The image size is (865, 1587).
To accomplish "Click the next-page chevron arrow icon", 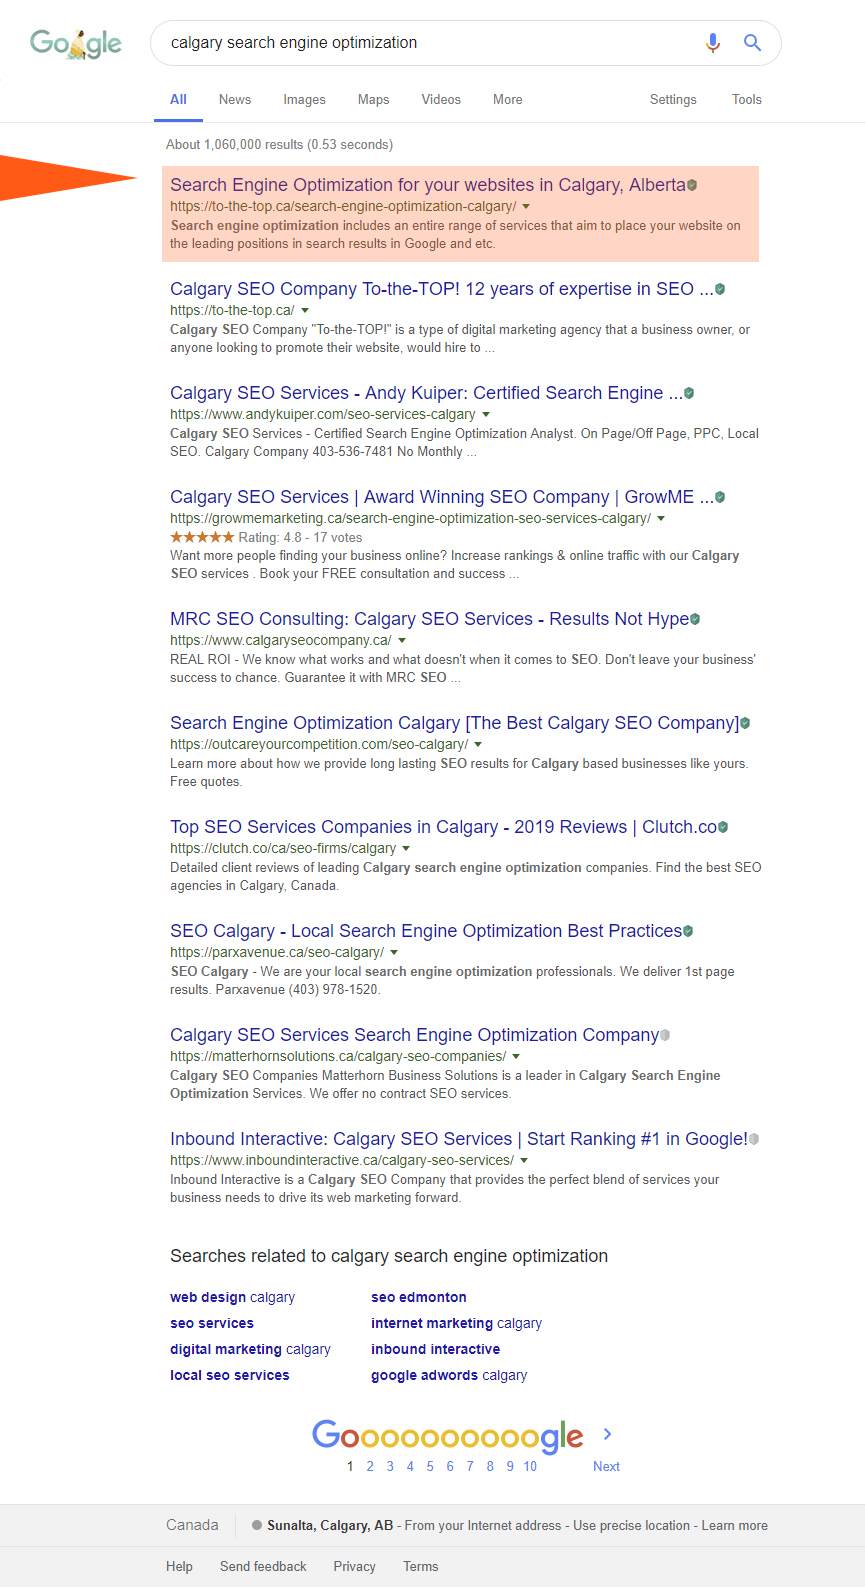I will [x=607, y=1434].
